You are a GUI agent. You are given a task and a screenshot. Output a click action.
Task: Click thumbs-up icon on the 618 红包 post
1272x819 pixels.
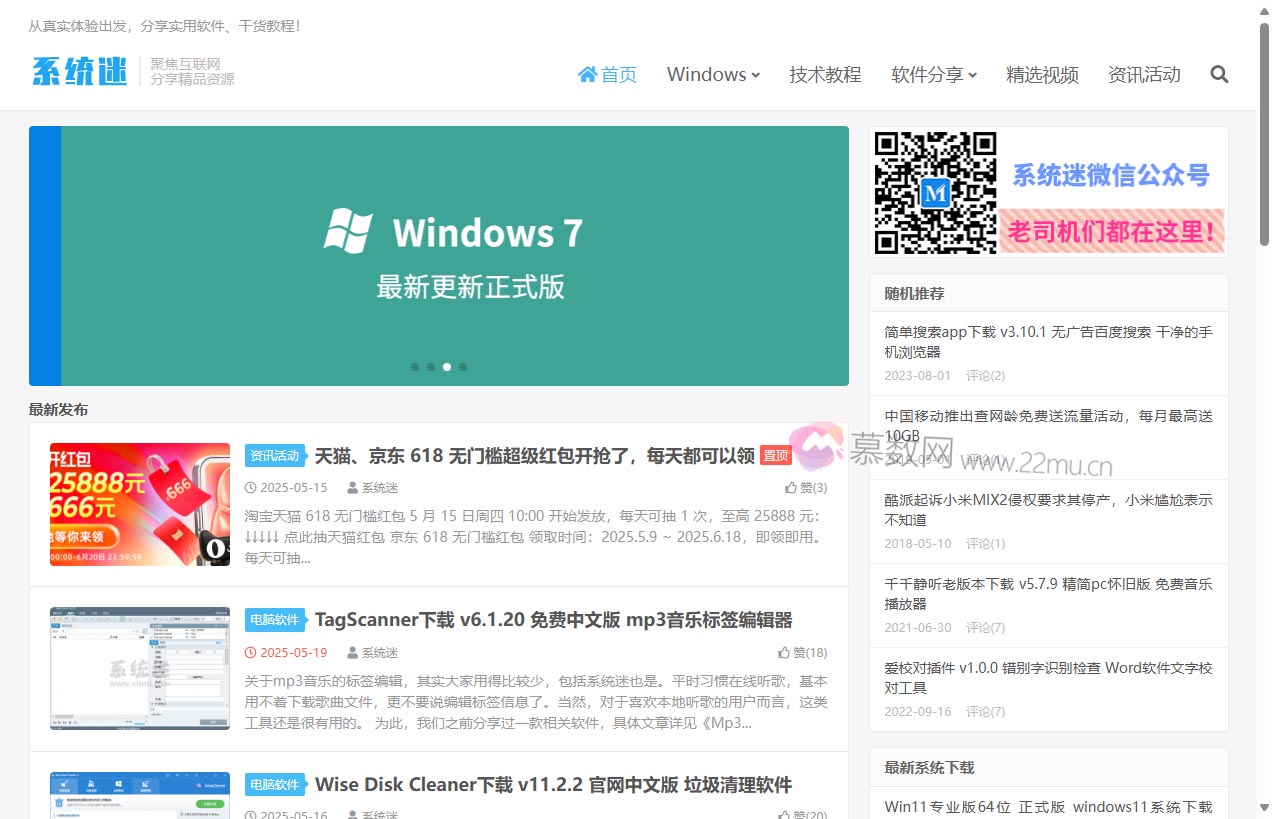[791, 488]
